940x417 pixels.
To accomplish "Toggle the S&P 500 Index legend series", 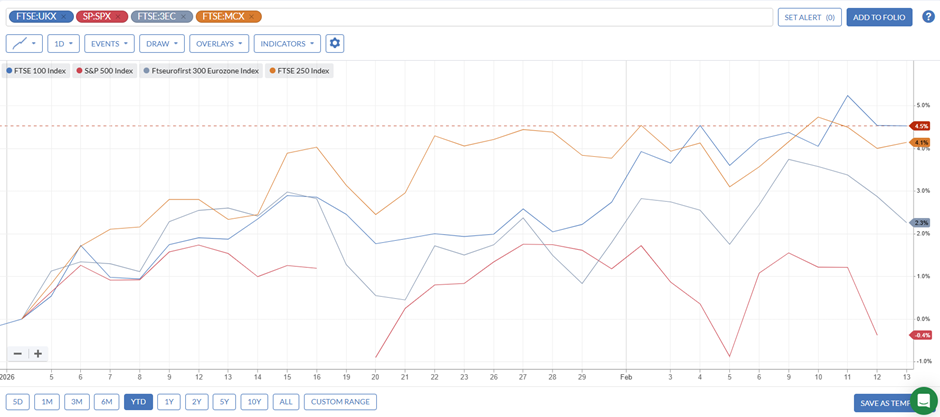I will tap(105, 71).
